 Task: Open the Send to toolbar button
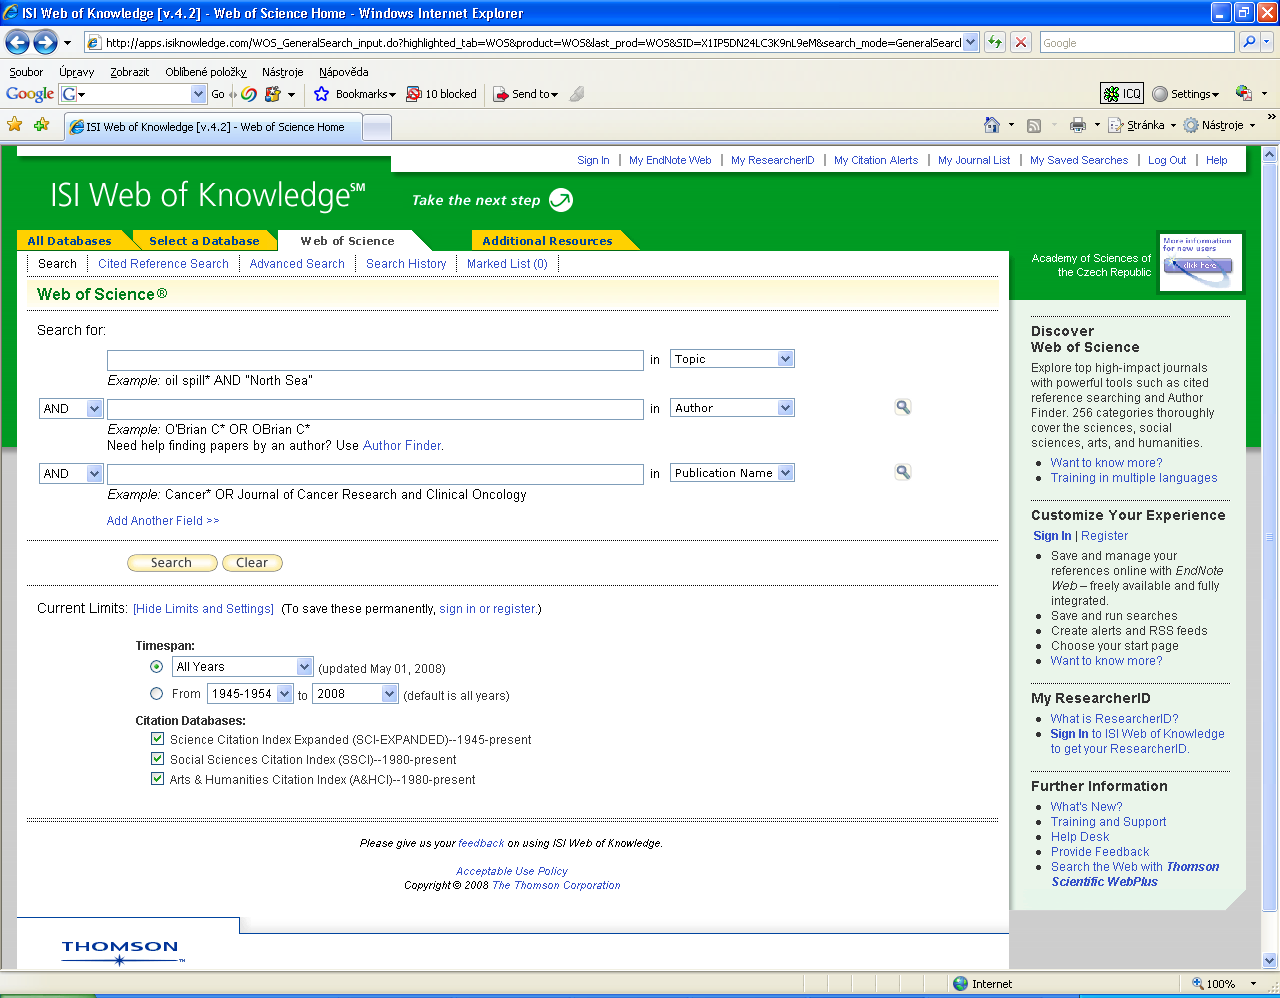(x=526, y=94)
